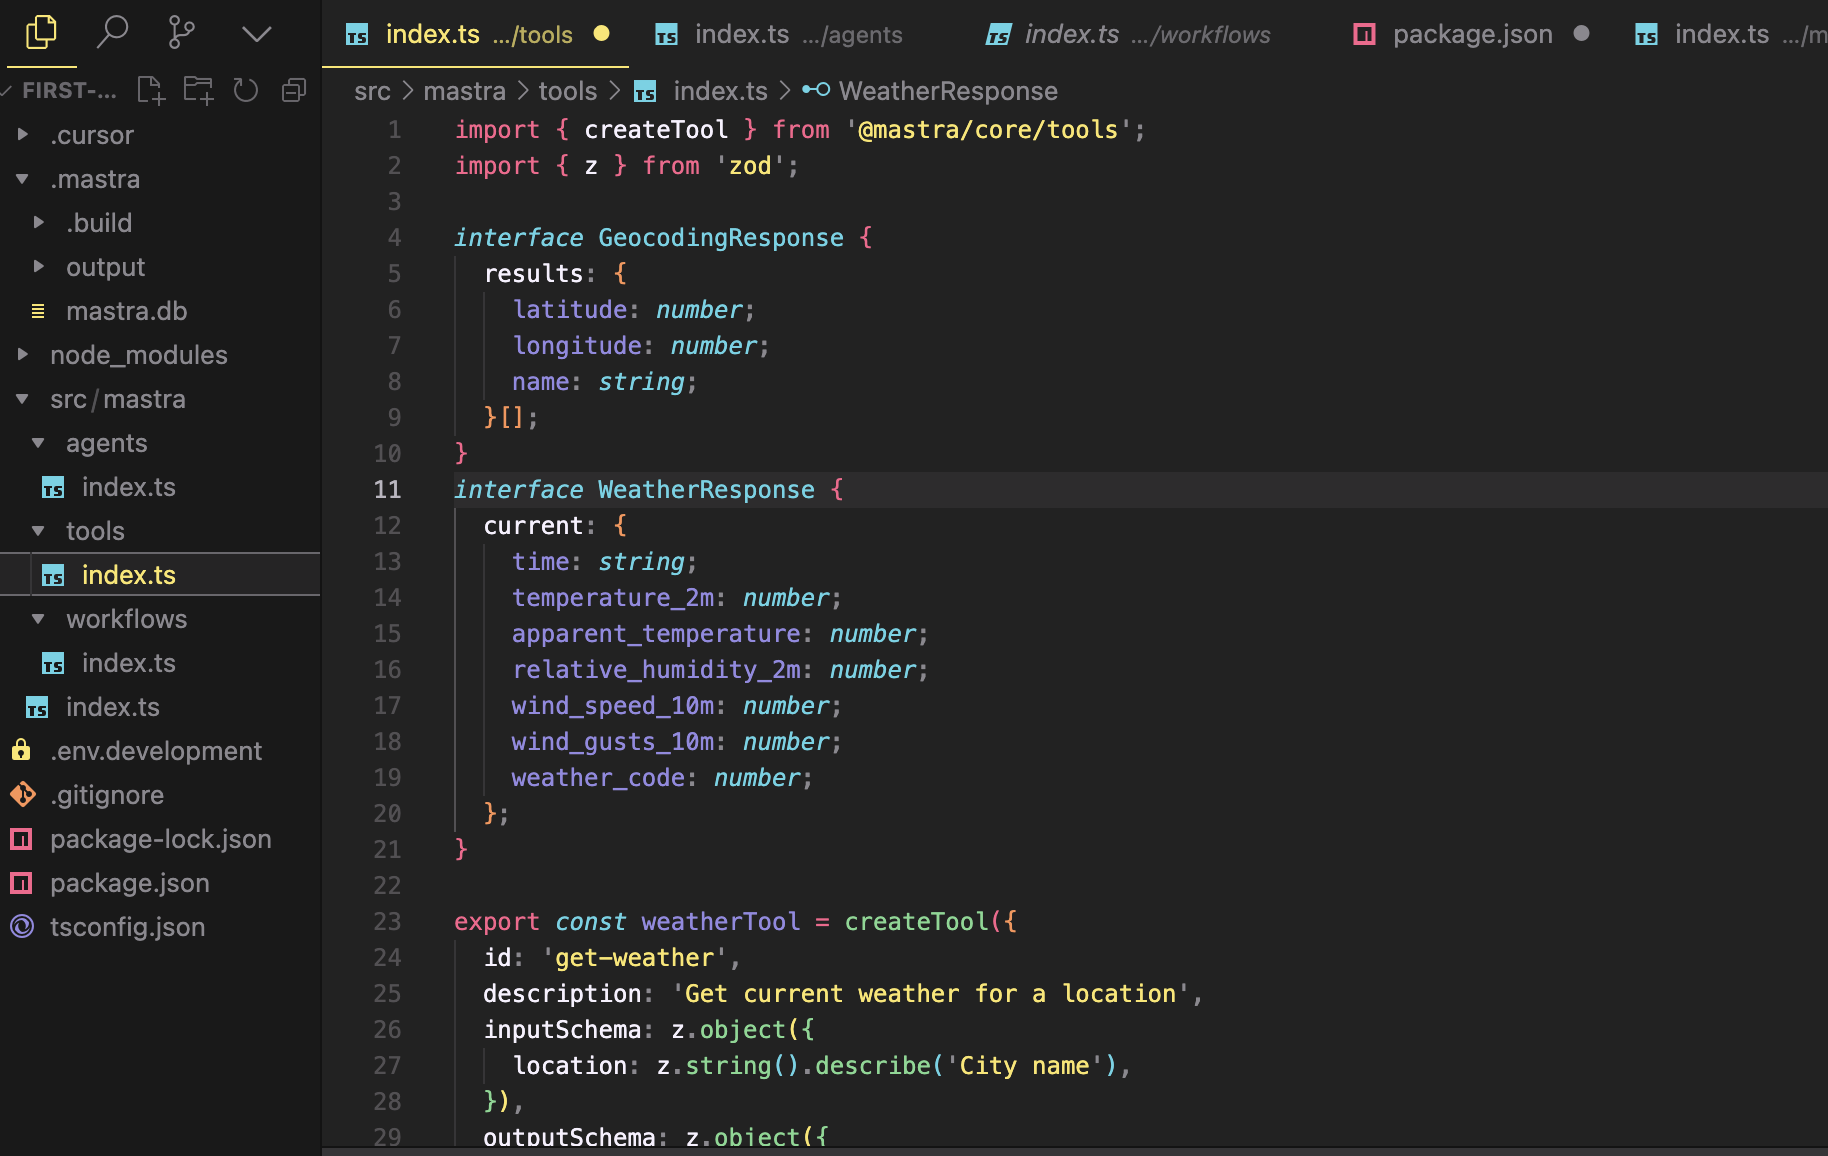The image size is (1828, 1156).
Task: Click WeatherResponse breadcrumb symbol
Action: pyautogui.click(x=947, y=91)
